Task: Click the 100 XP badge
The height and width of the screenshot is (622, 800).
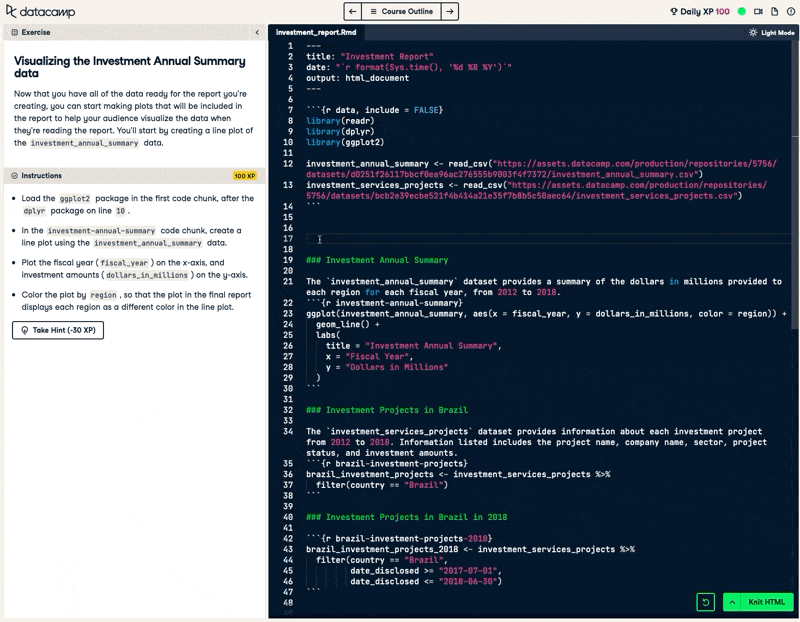Action: tap(245, 176)
